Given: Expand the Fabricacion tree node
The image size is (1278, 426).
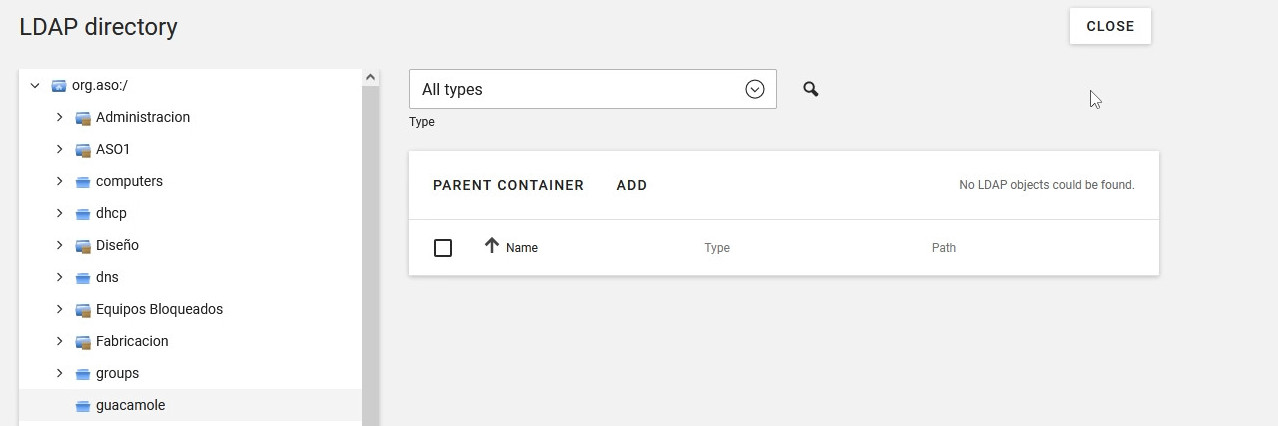Looking at the screenshot, I should click(59, 341).
